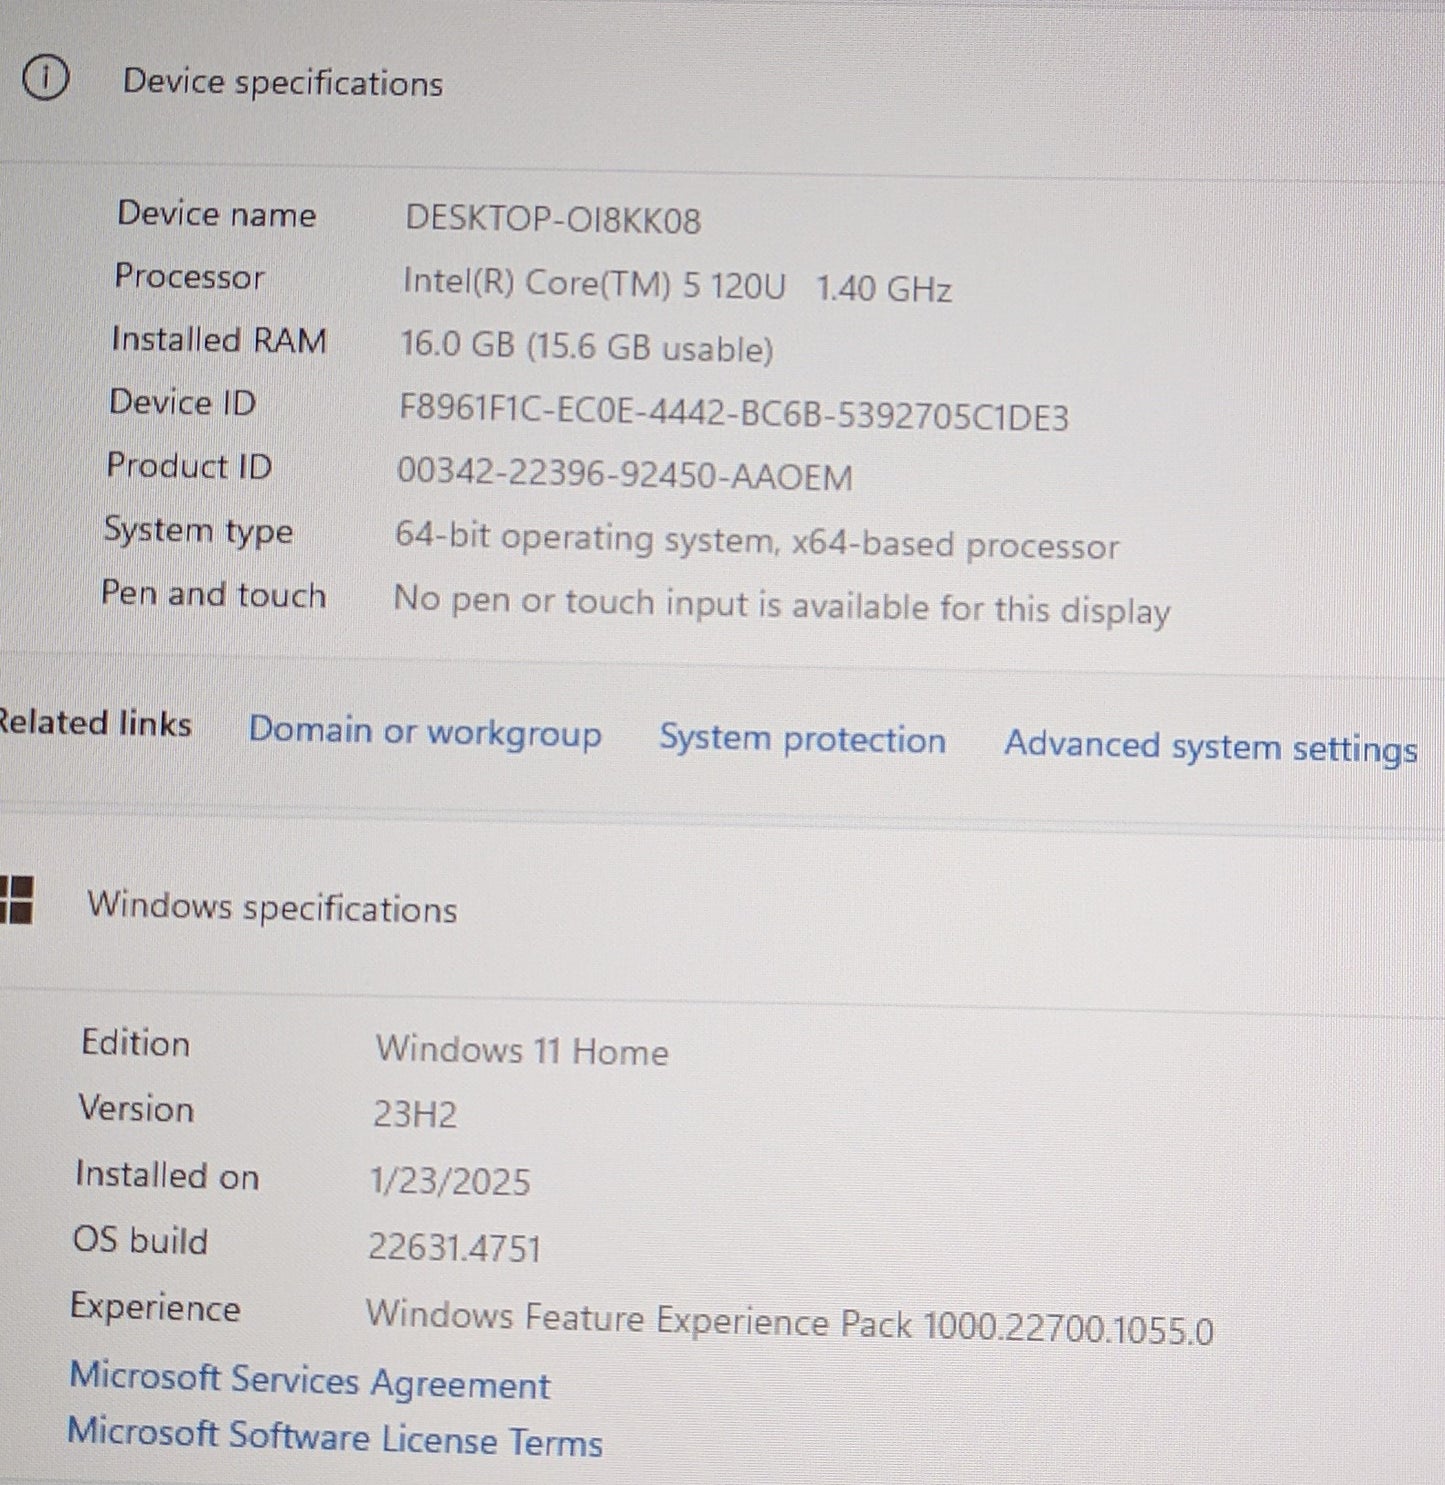Click the 23H2 version value

tap(415, 1114)
